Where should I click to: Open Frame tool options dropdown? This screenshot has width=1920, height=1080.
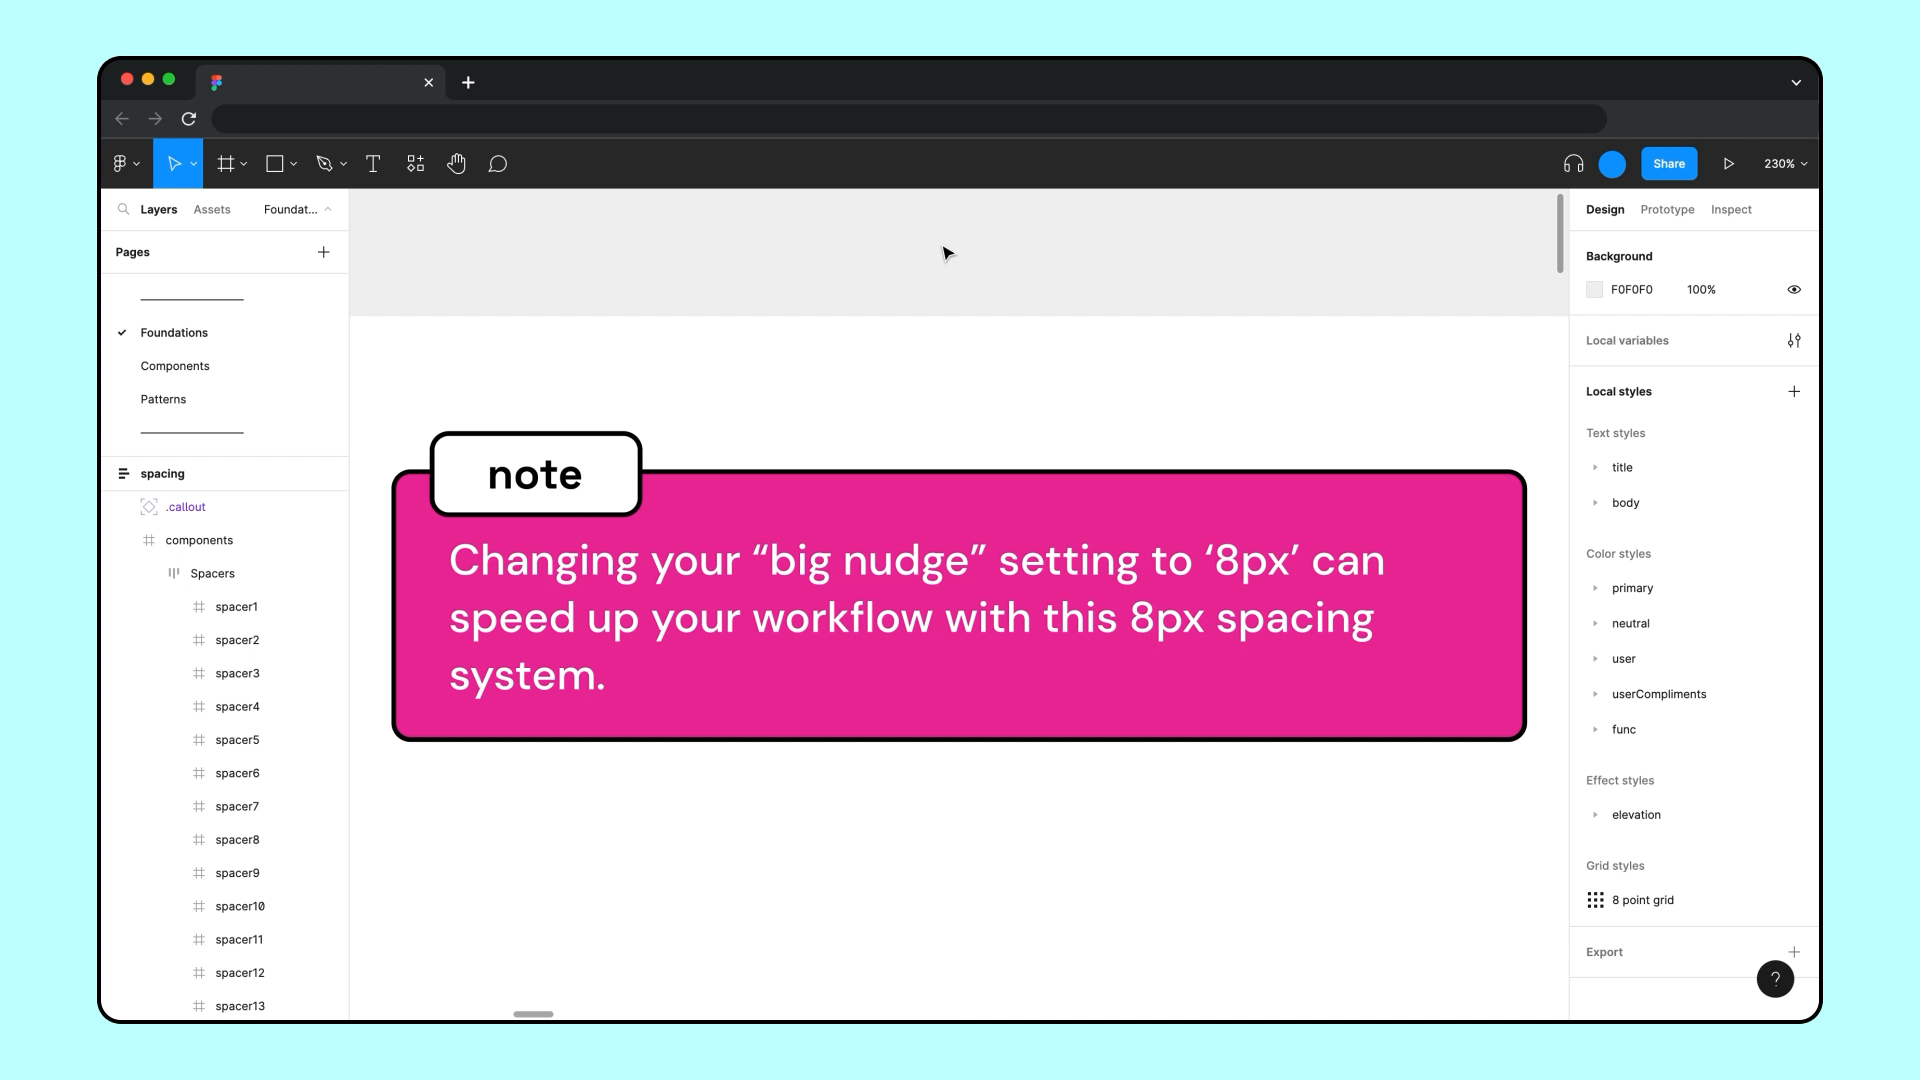243,164
